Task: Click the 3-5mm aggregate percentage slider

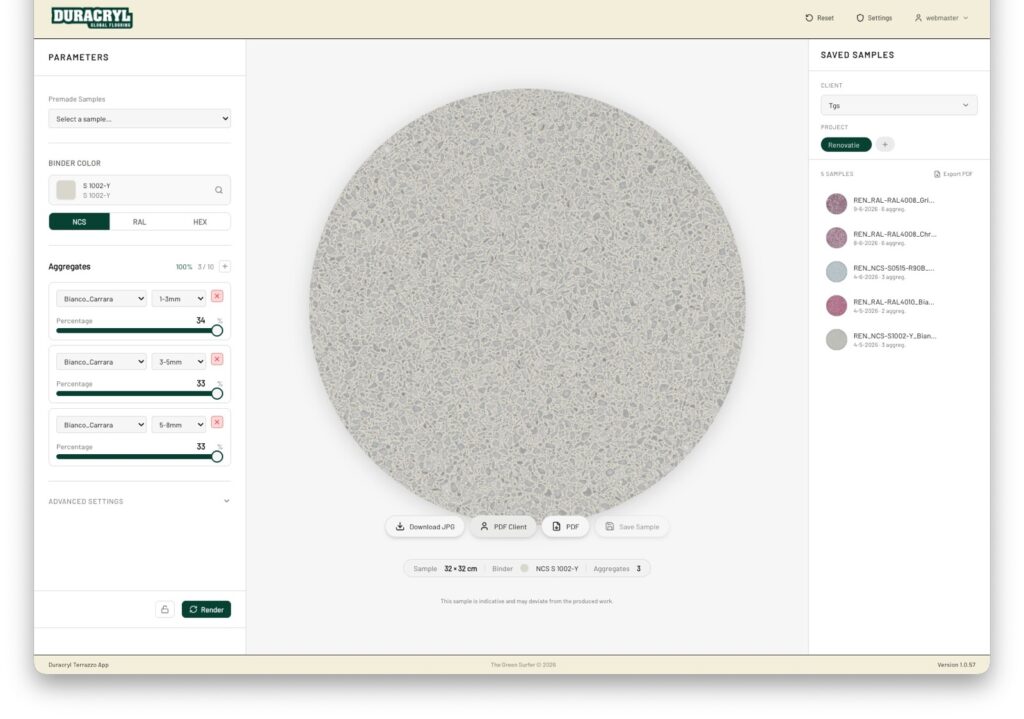Action: point(139,394)
